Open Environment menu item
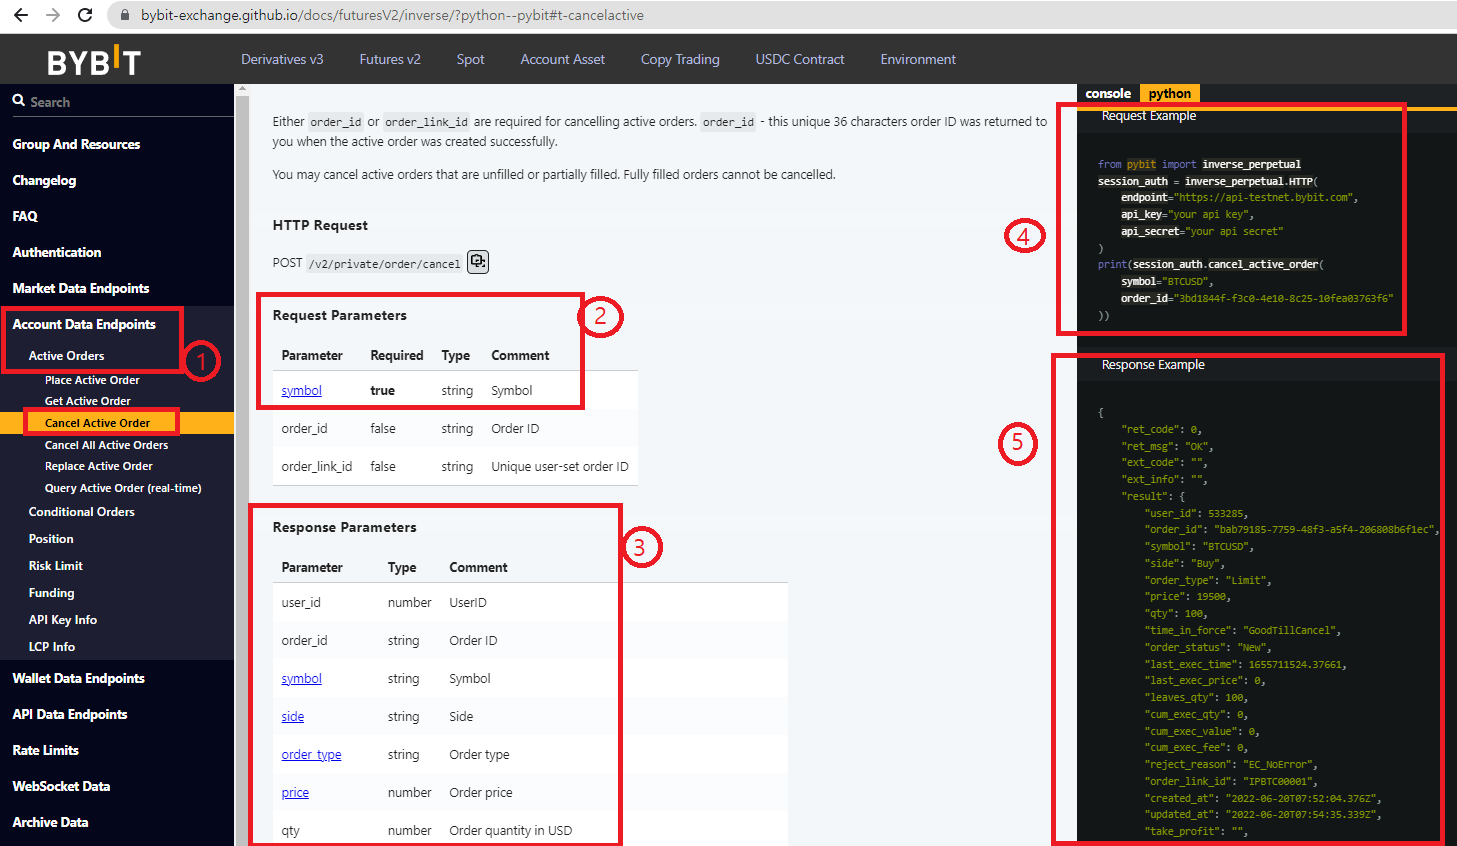The height and width of the screenshot is (846, 1457). [918, 59]
